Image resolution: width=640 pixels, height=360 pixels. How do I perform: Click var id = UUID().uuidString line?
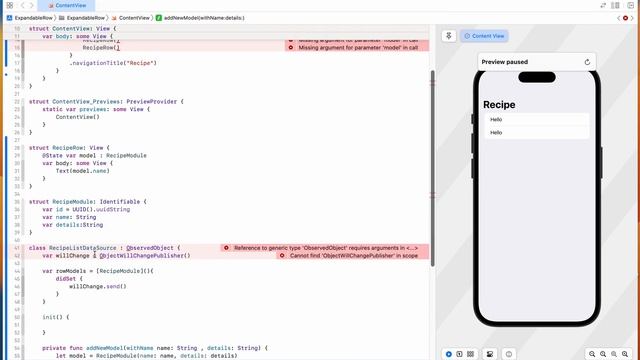pyautogui.click(x=86, y=209)
